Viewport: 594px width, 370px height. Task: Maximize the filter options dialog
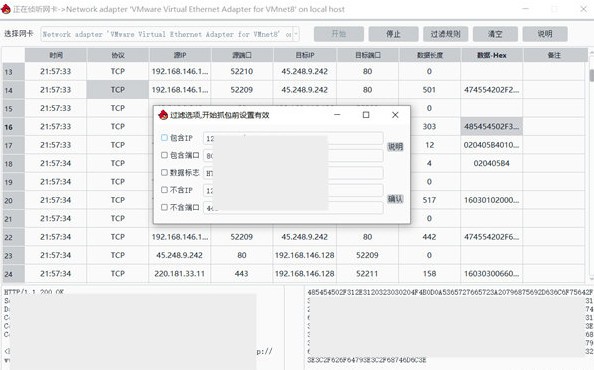pyautogui.click(x=366, y=115)
